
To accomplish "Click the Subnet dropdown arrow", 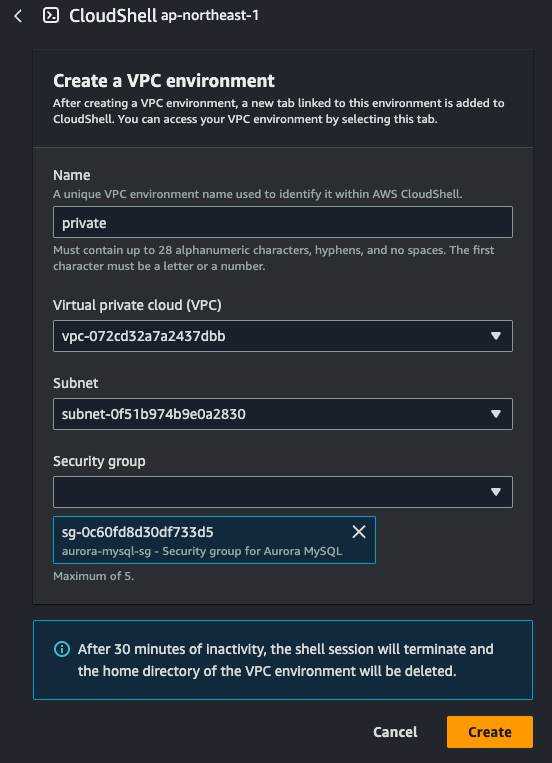I will coord(496,414).
